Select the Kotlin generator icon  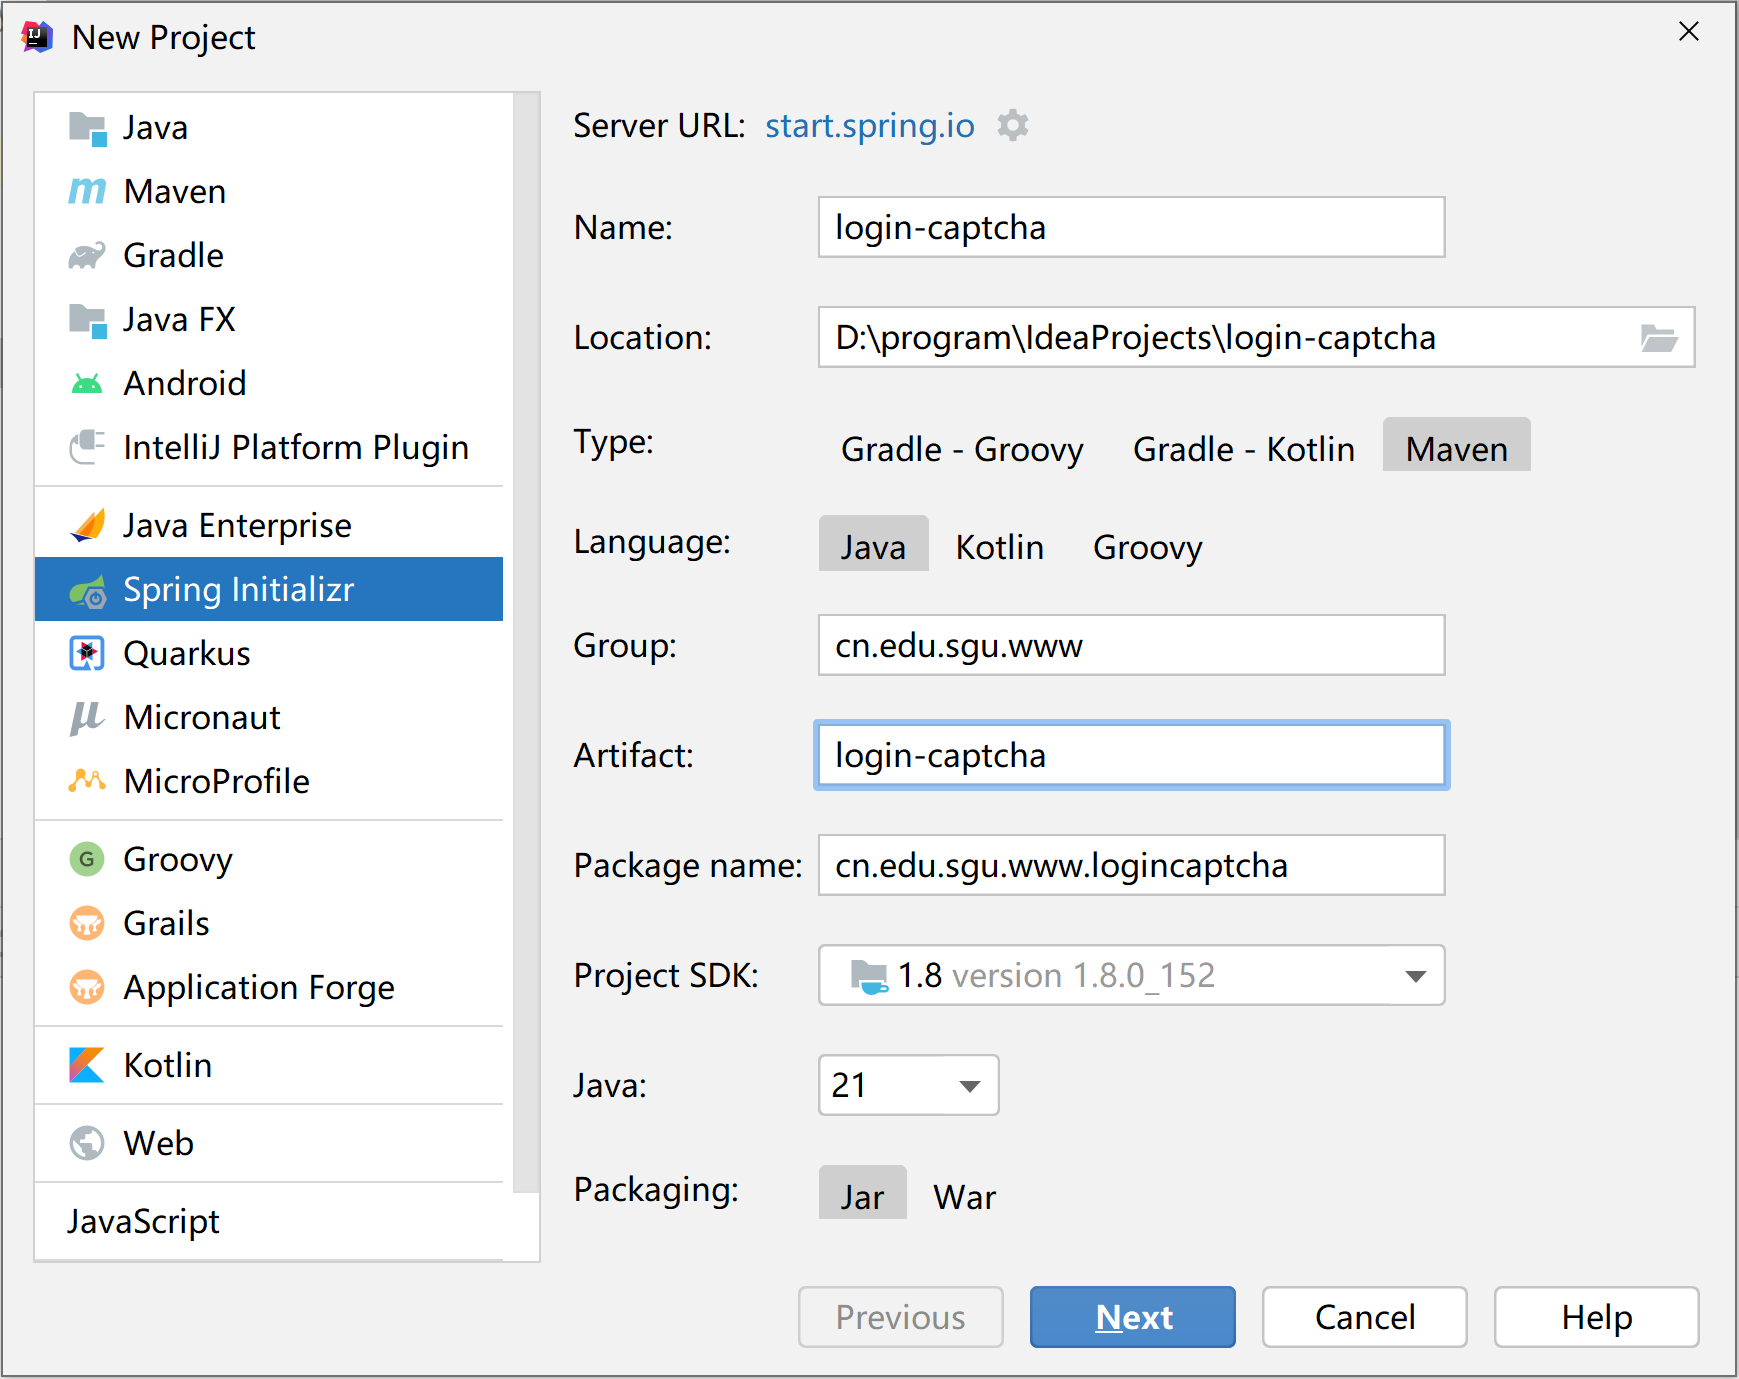[x=86, y=1065]
